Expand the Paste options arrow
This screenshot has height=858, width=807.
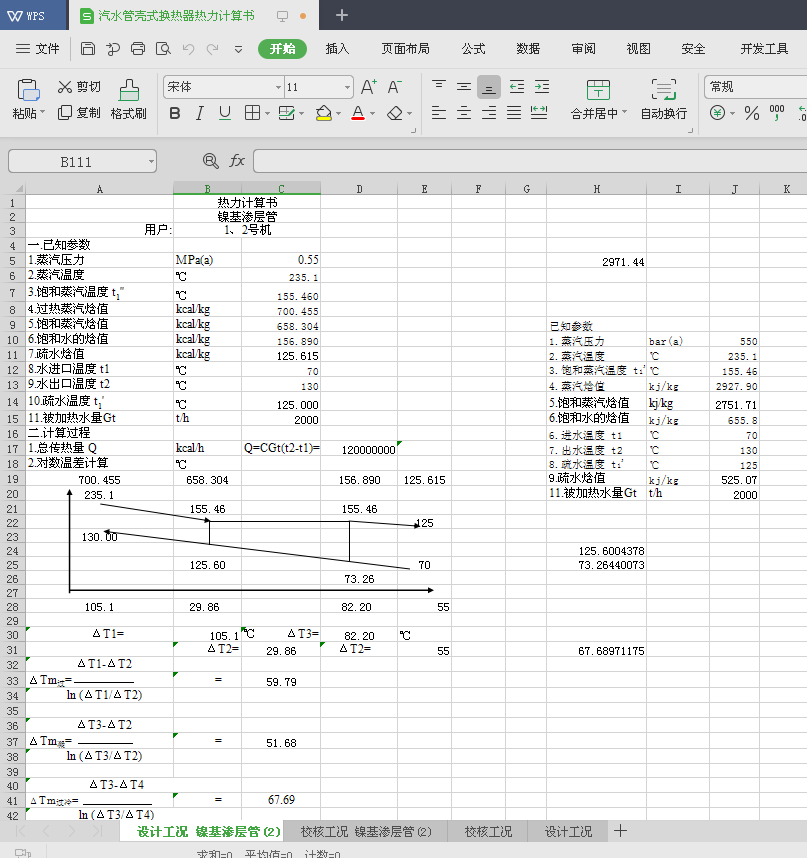point(42,113)
